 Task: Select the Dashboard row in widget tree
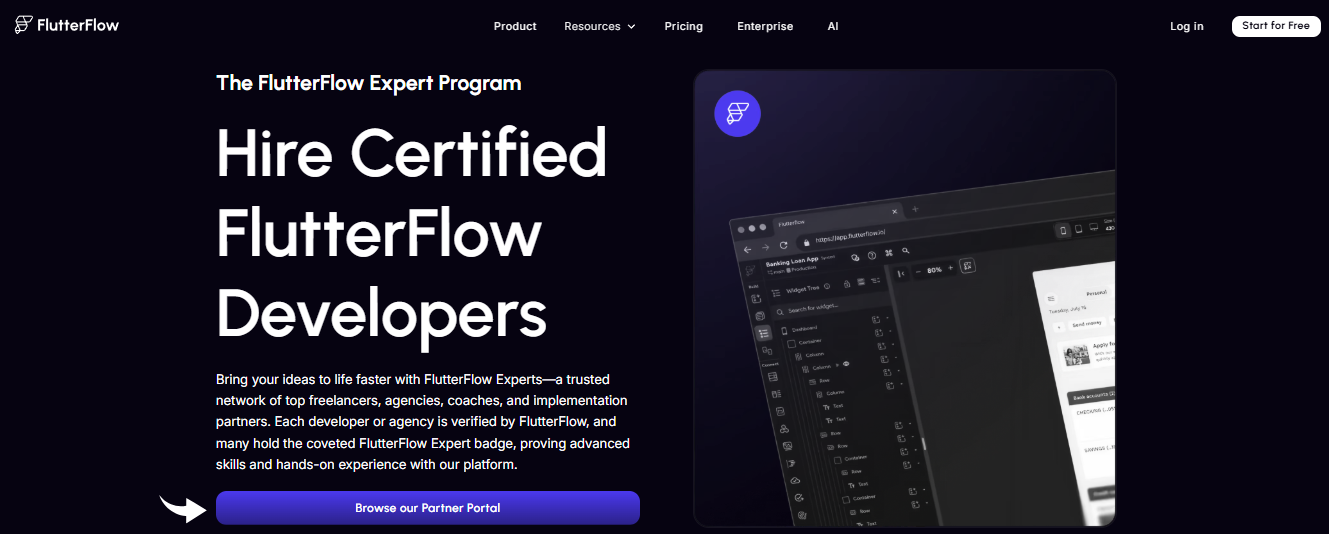click(804, 329)
